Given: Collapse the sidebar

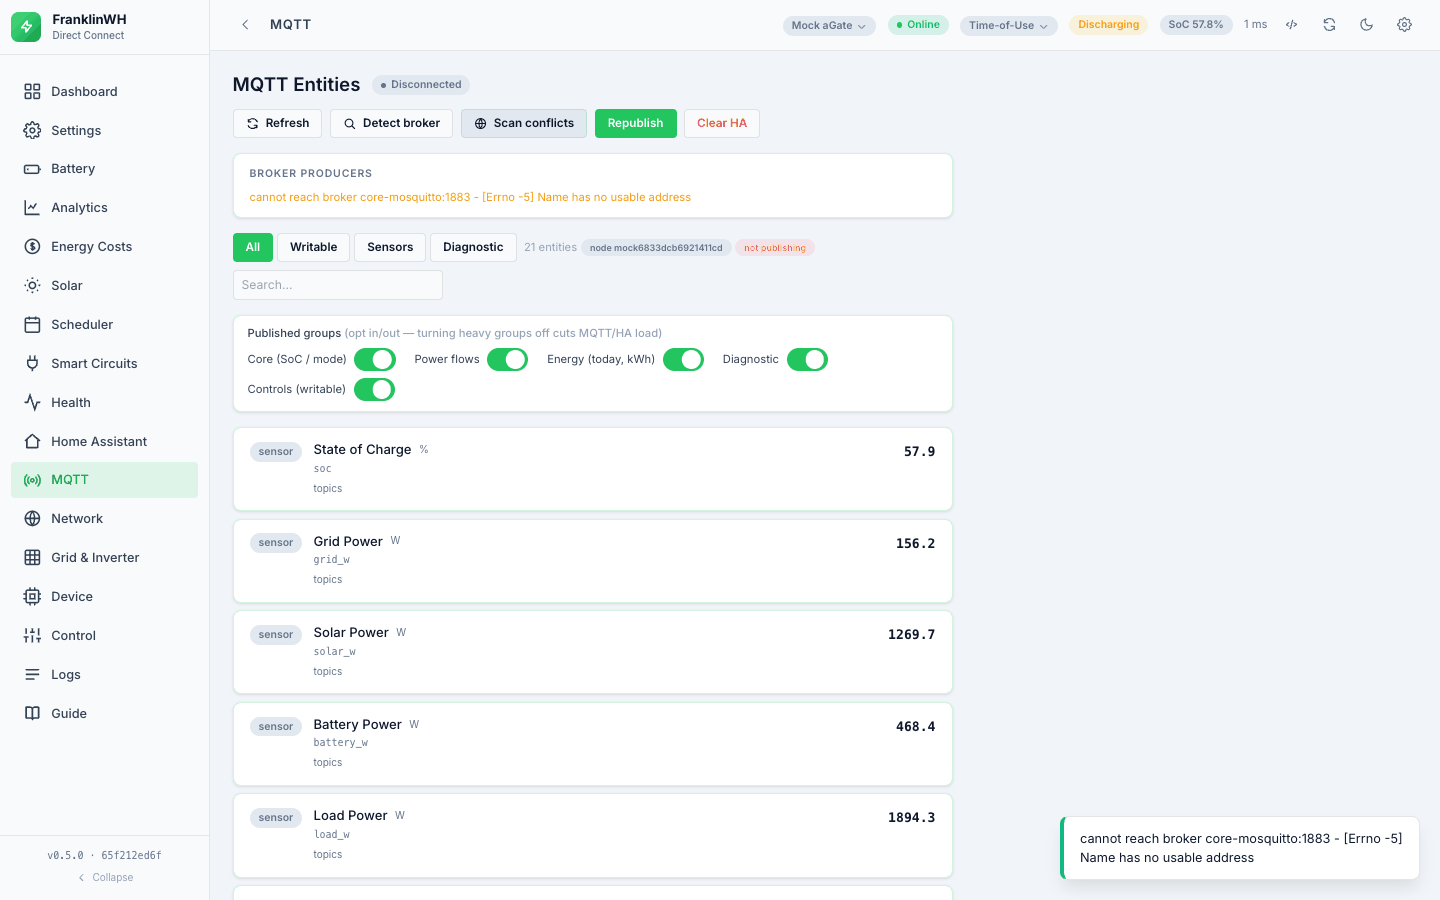Looking at the screenshot, I should [105, 878].
